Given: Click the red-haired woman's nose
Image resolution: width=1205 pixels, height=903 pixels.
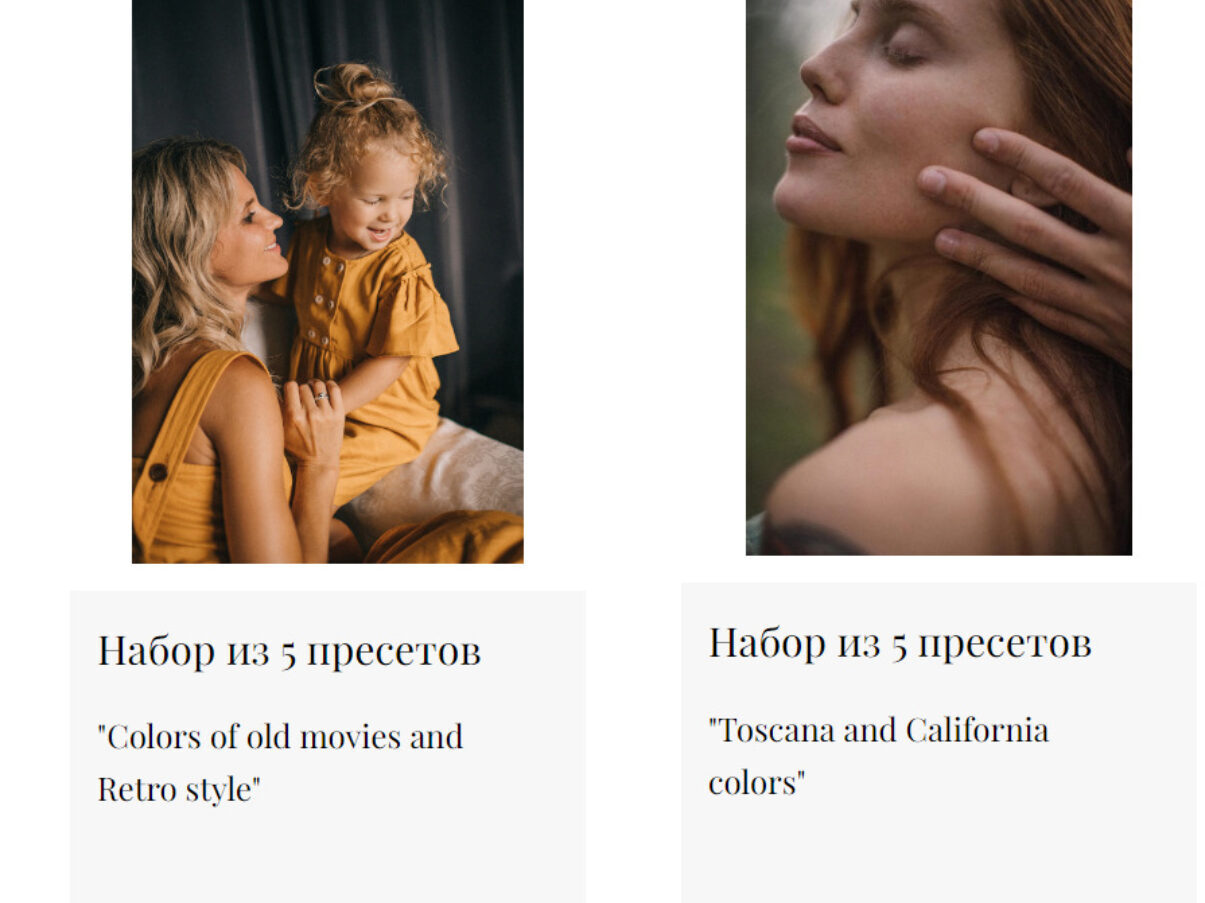Looking at the screenshot, I should [x=822, y=70].
